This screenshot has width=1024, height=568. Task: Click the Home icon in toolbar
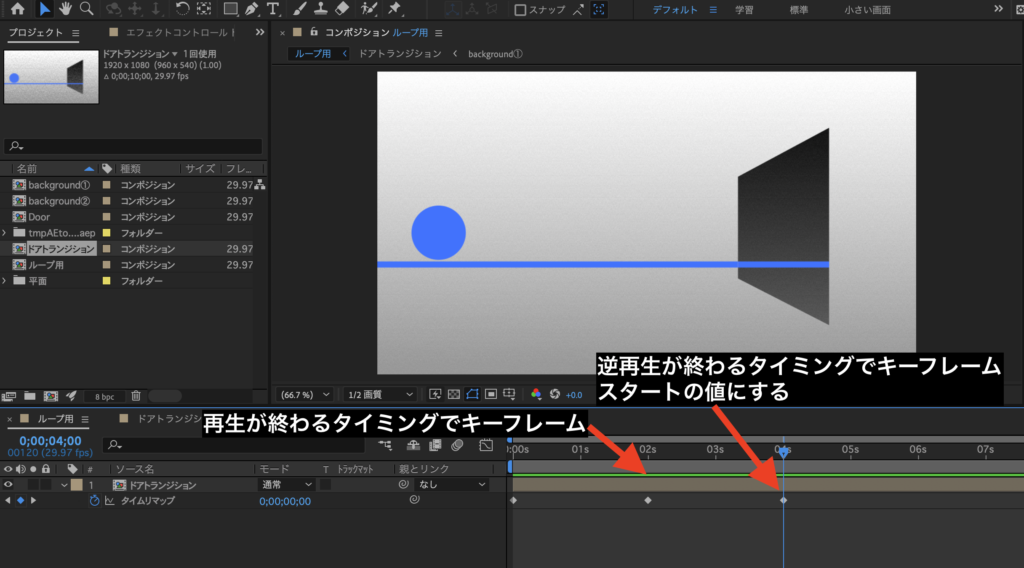17,10
